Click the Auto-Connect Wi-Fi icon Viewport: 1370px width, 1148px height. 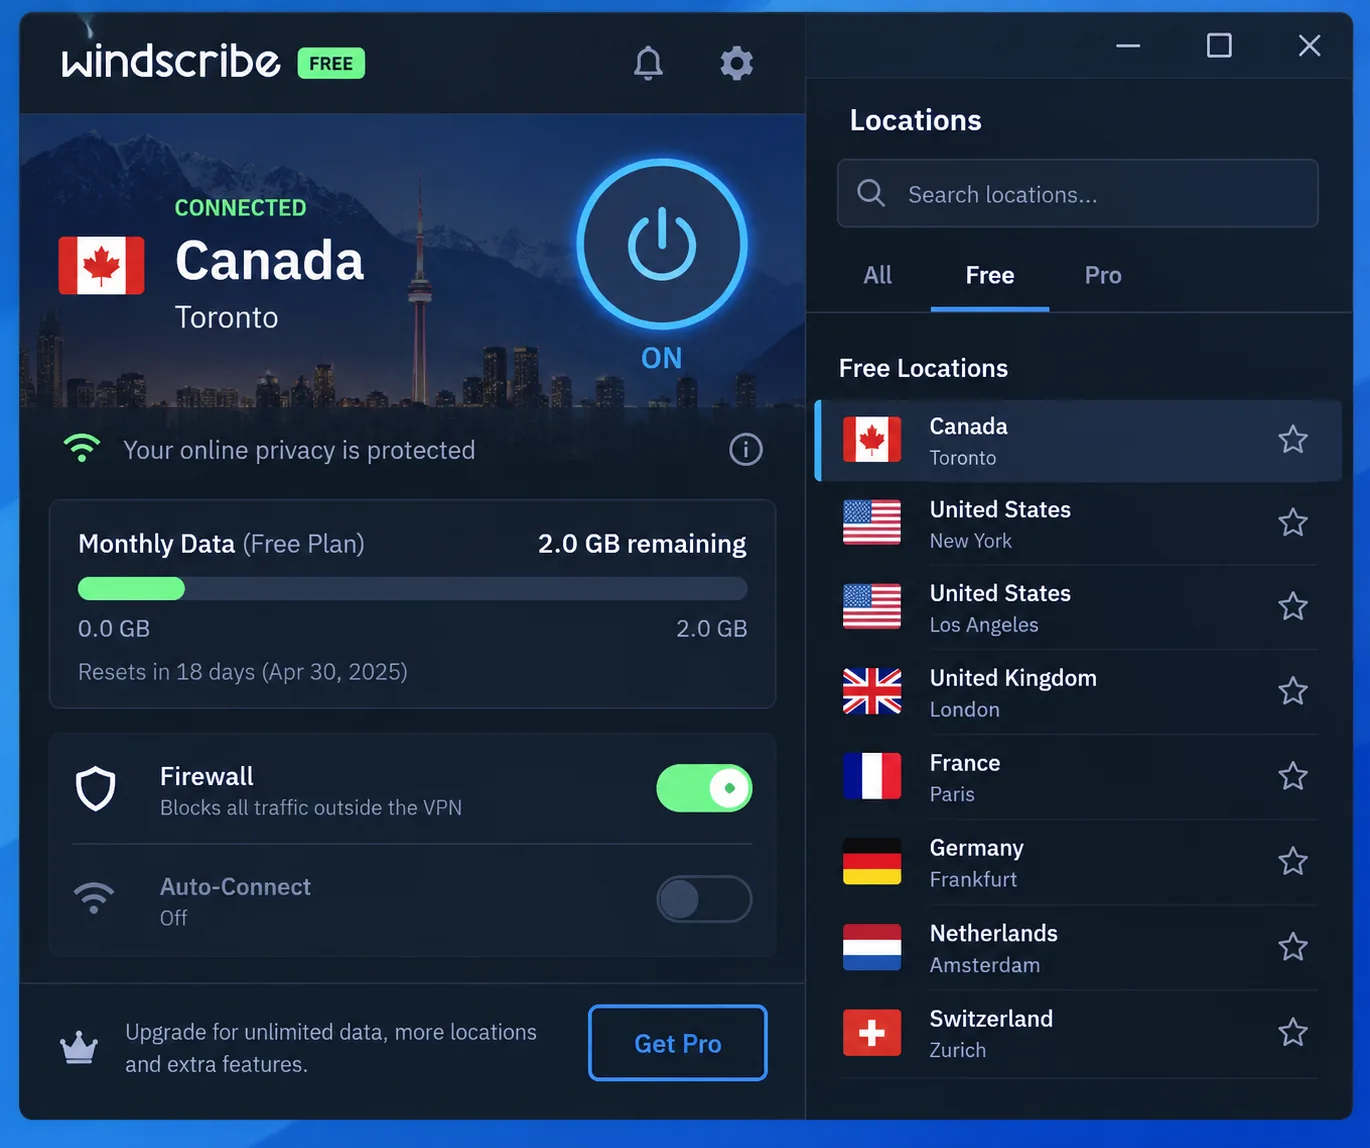pyautogui.click(x=94, y=898)
